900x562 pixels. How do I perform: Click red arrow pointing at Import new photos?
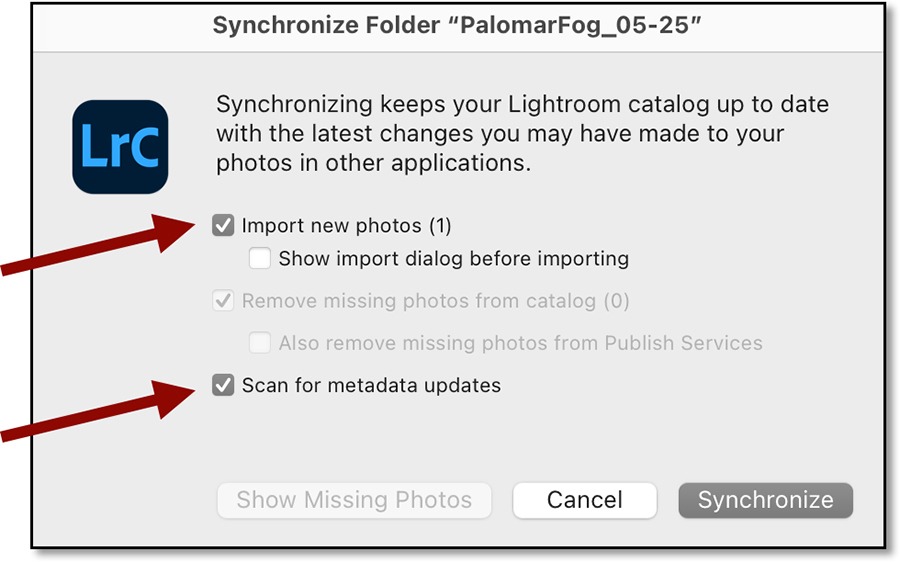click(x=100, y=248)
